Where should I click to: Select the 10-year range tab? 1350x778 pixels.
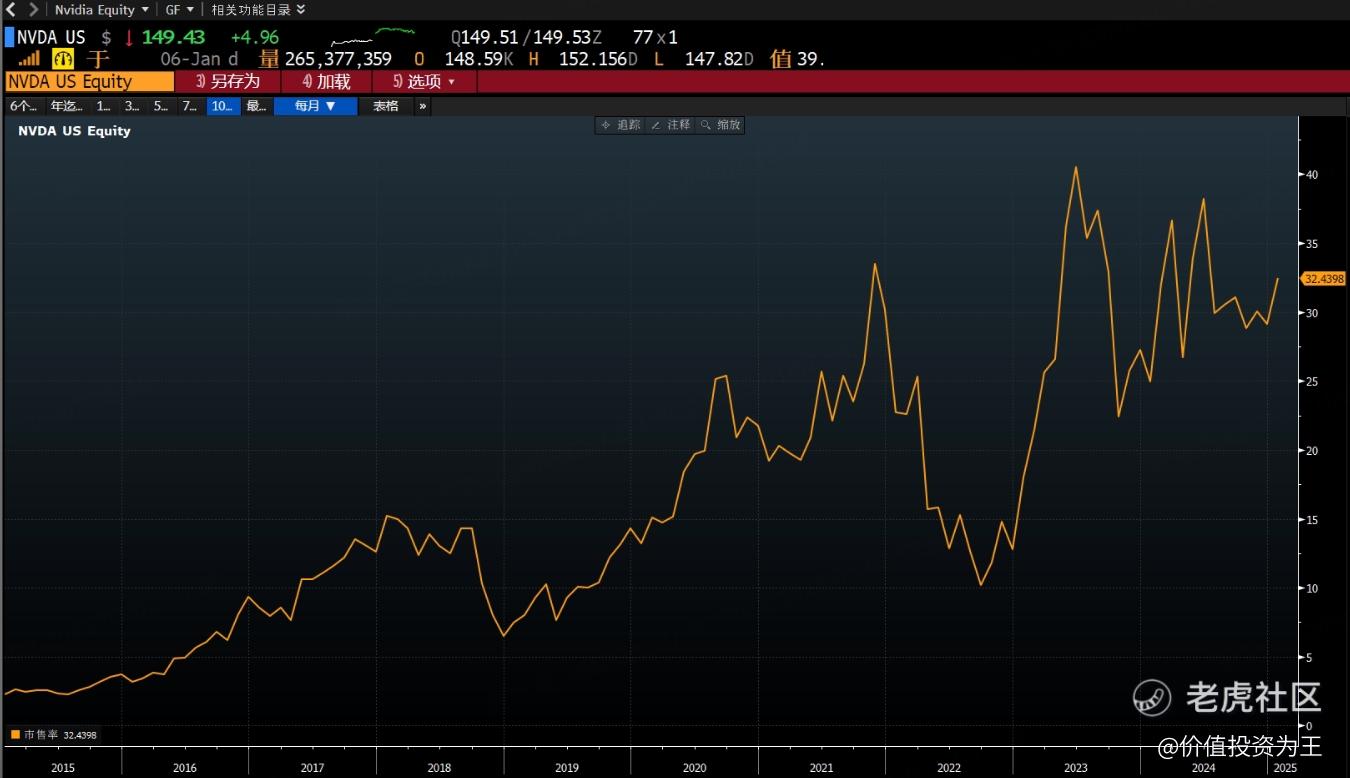tap(222, 106)
